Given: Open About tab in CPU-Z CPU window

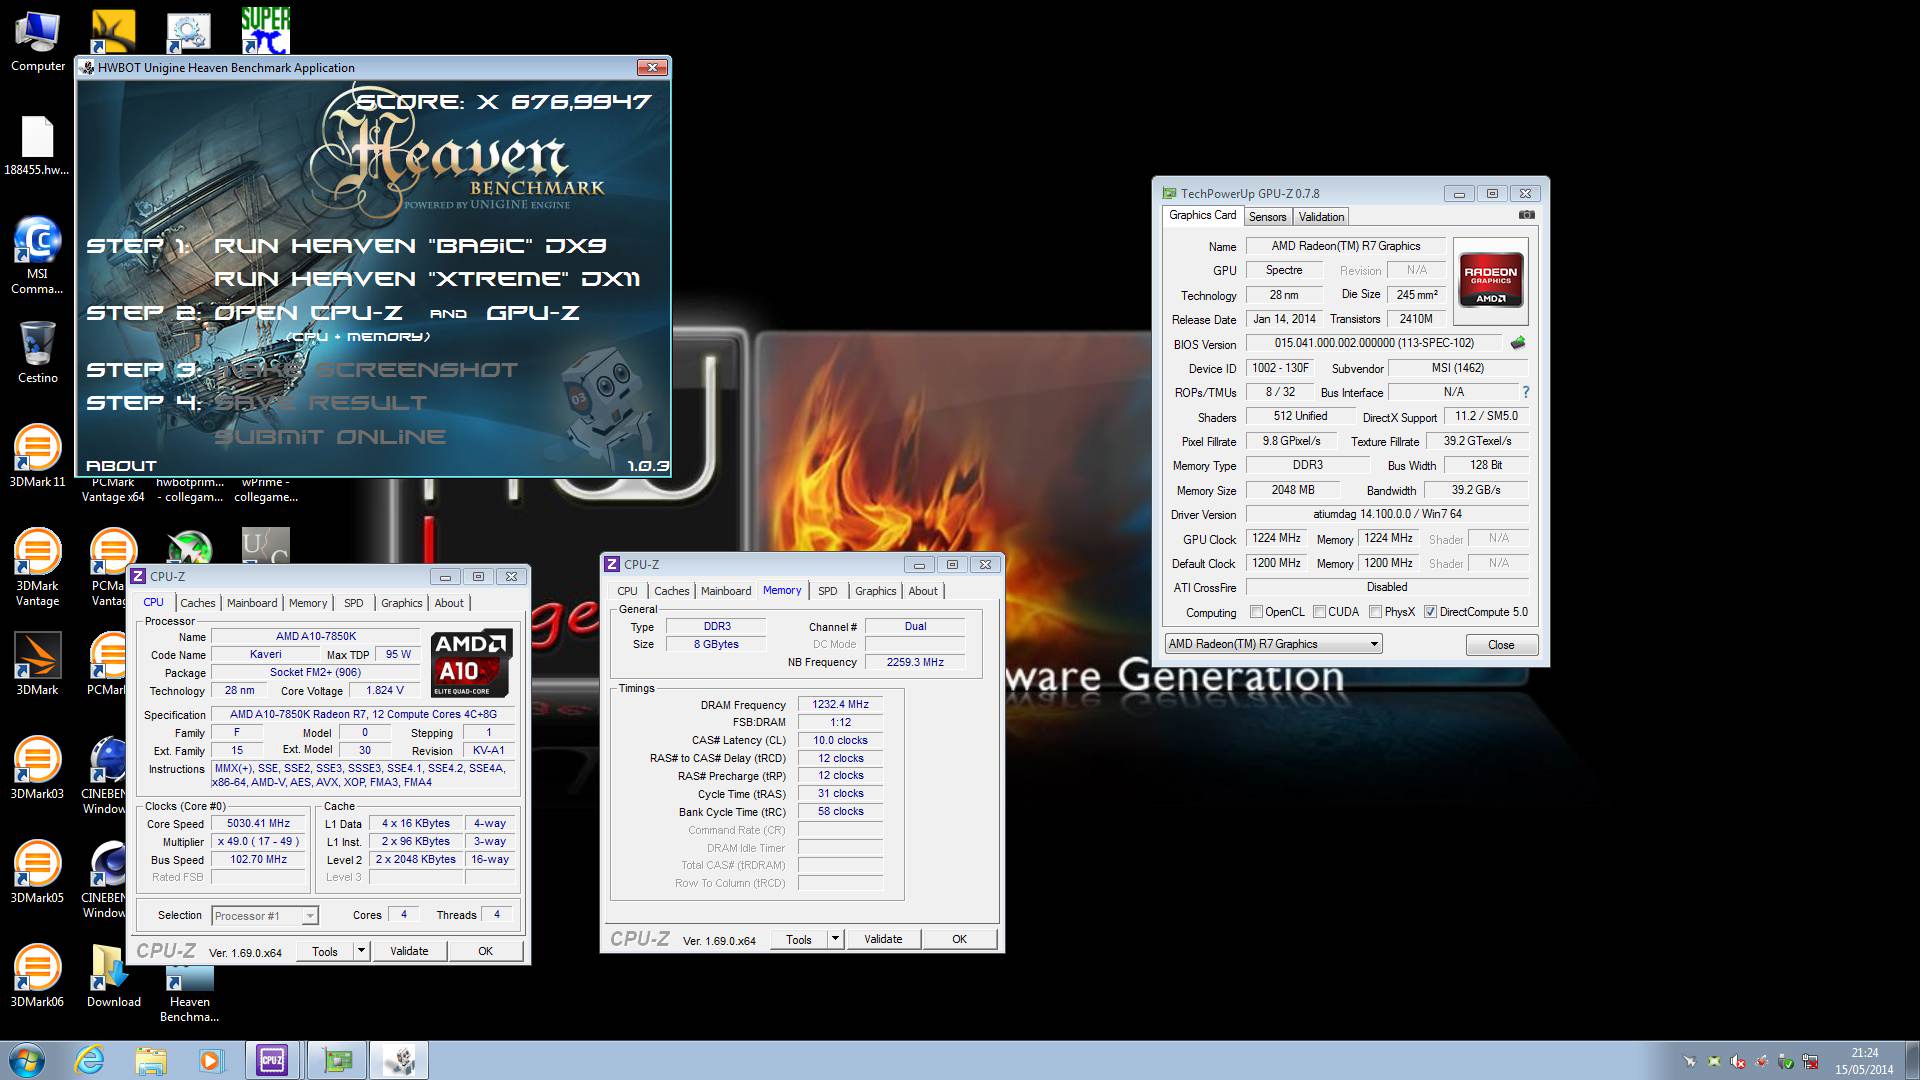Looking at the screenshot, I should click(449, 603).
